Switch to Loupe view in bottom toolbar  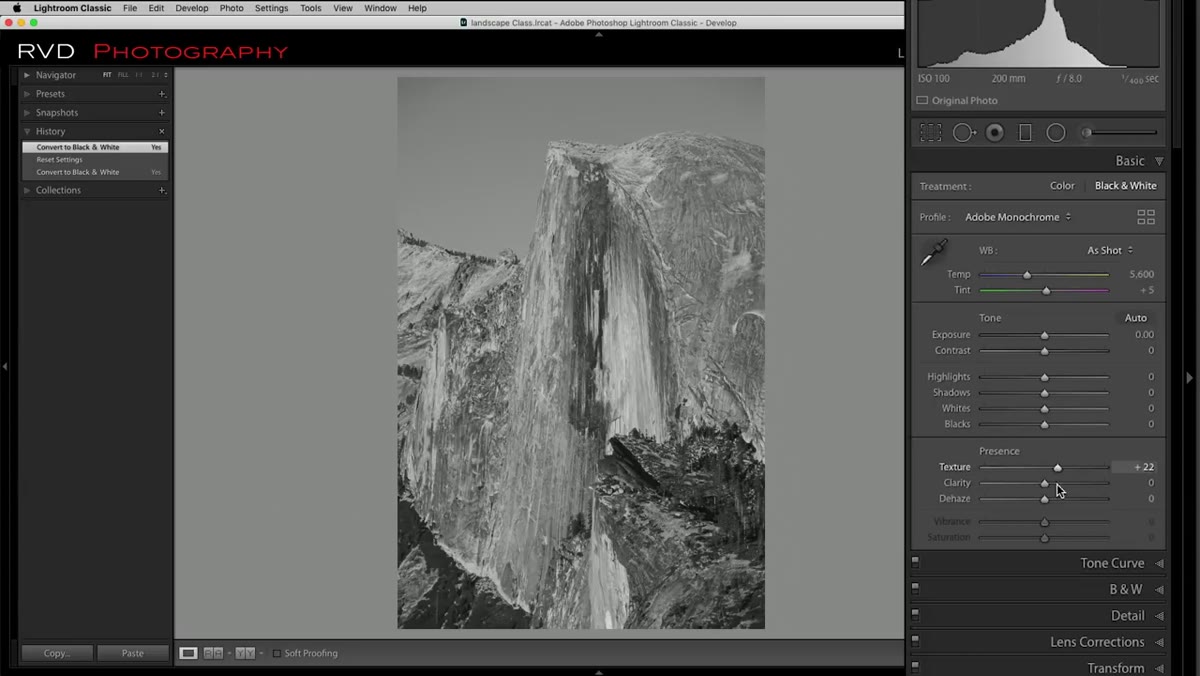pos(188,653)
